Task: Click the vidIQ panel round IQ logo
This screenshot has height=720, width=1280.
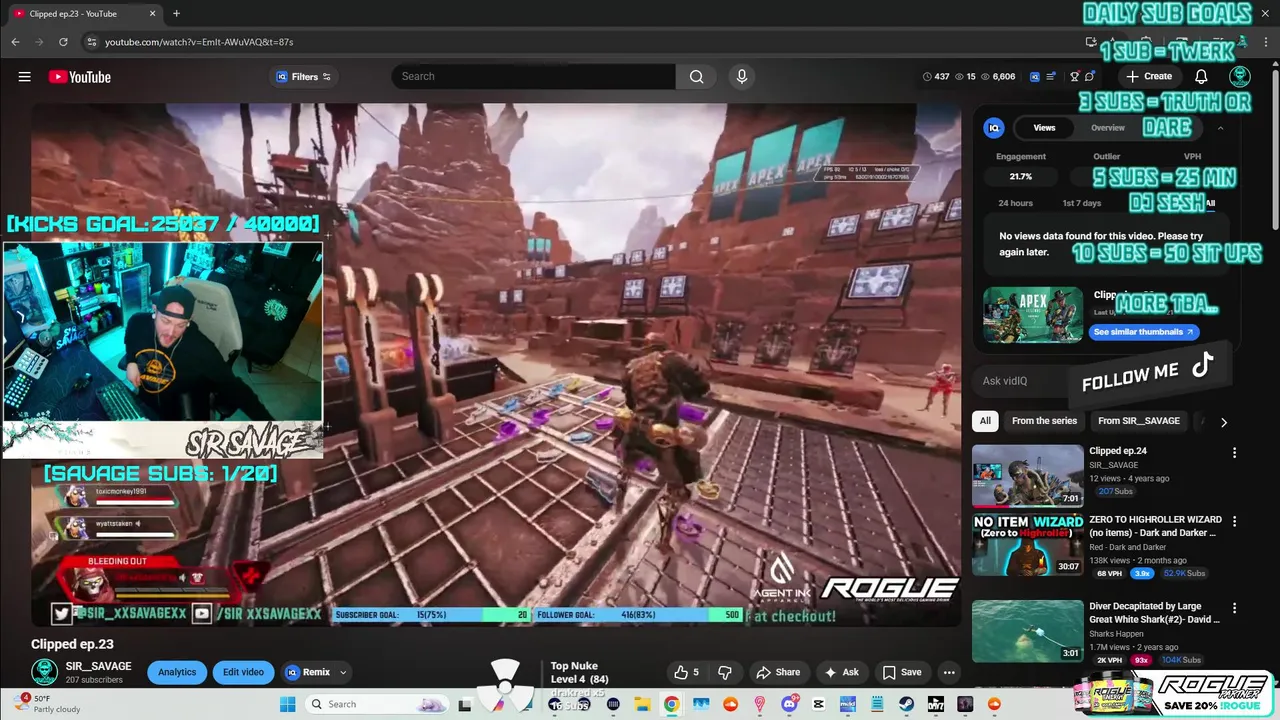Action: (x=994, y=128)
